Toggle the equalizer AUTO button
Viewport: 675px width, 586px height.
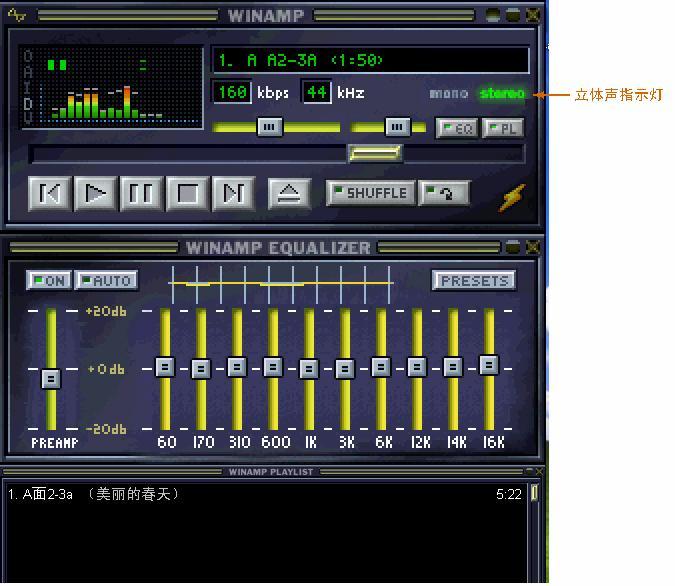pyautogui.click(x=106, y=281)
